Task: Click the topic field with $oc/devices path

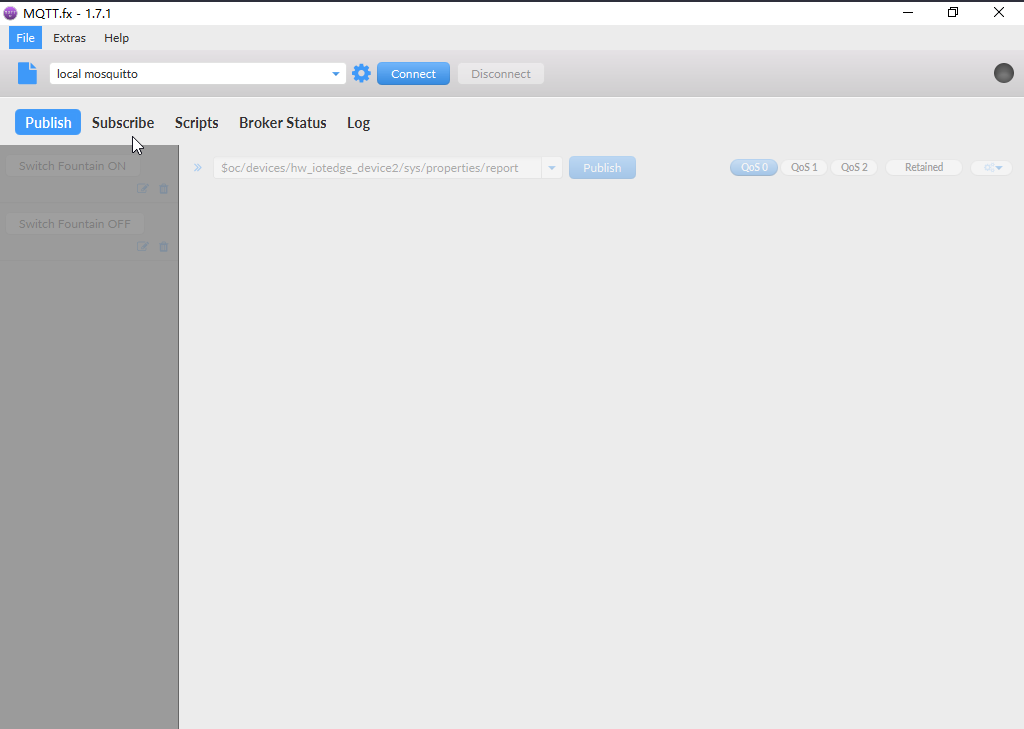Action: click(x=377, y=168)
